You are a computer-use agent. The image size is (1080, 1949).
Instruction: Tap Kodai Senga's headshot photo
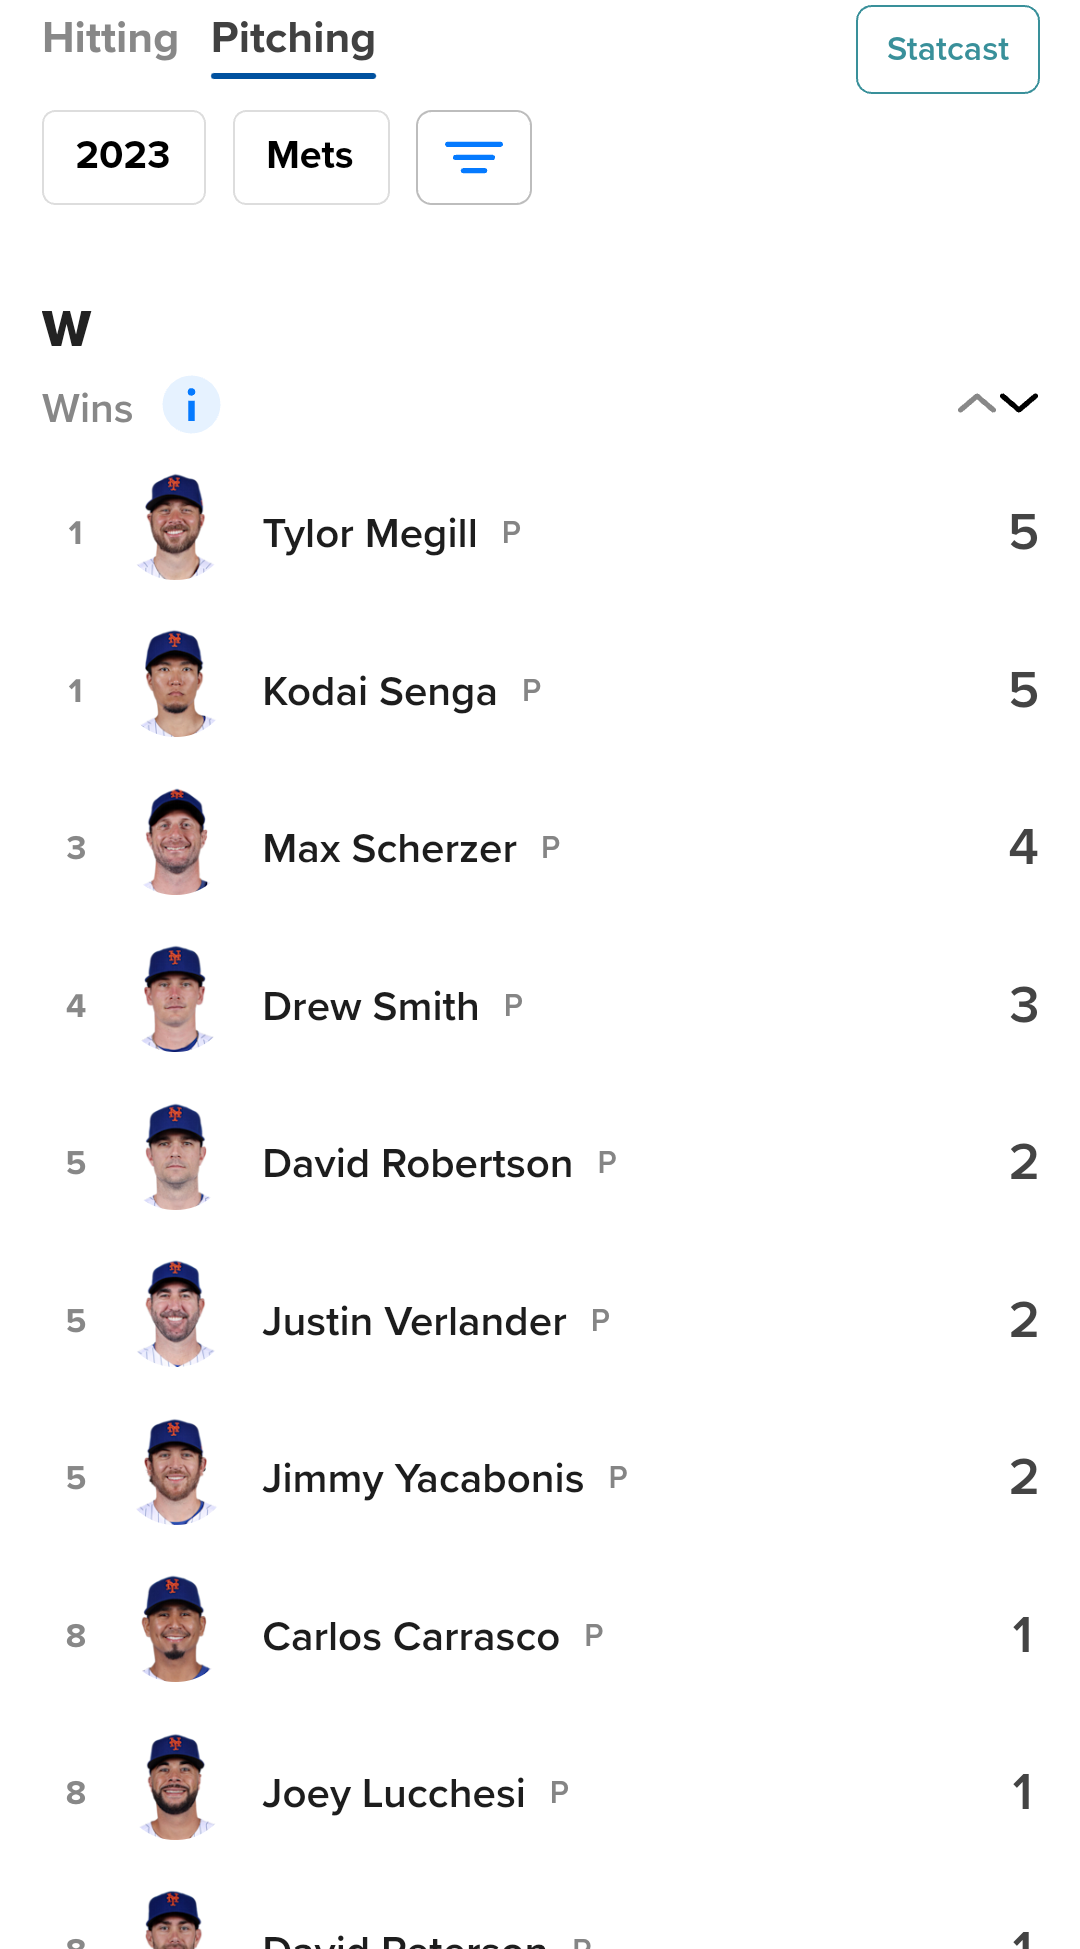pos(175,686)
